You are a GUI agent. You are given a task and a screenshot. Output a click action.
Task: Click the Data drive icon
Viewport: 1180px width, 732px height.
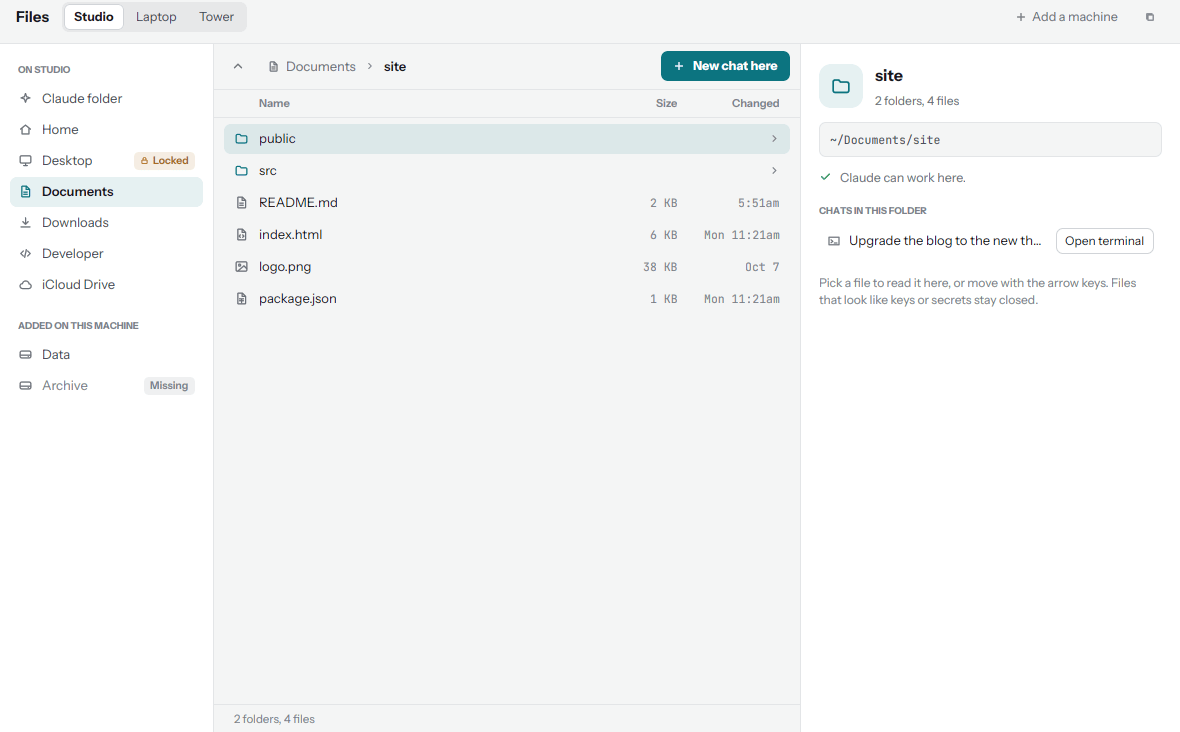(x=26, y=354)
